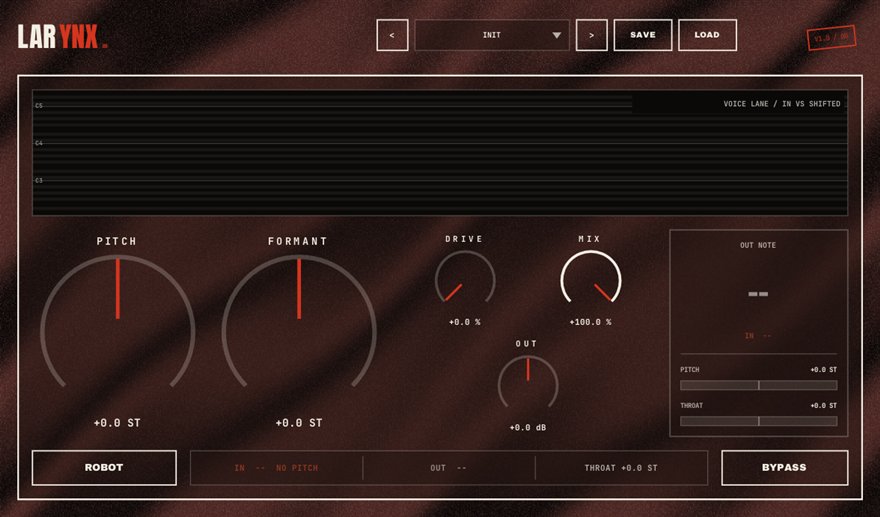The width and height of the screenshot is (880, 517).
Task: Click the VOICE LANE / IN VS SHIFTED label
Action: [782, 104]
